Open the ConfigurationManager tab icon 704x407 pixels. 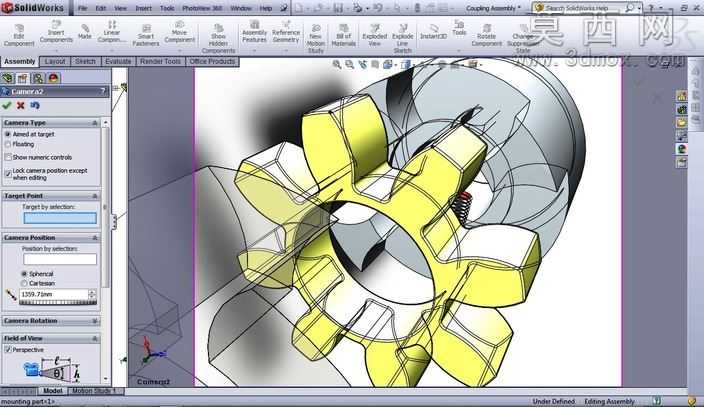pos(38,78)
